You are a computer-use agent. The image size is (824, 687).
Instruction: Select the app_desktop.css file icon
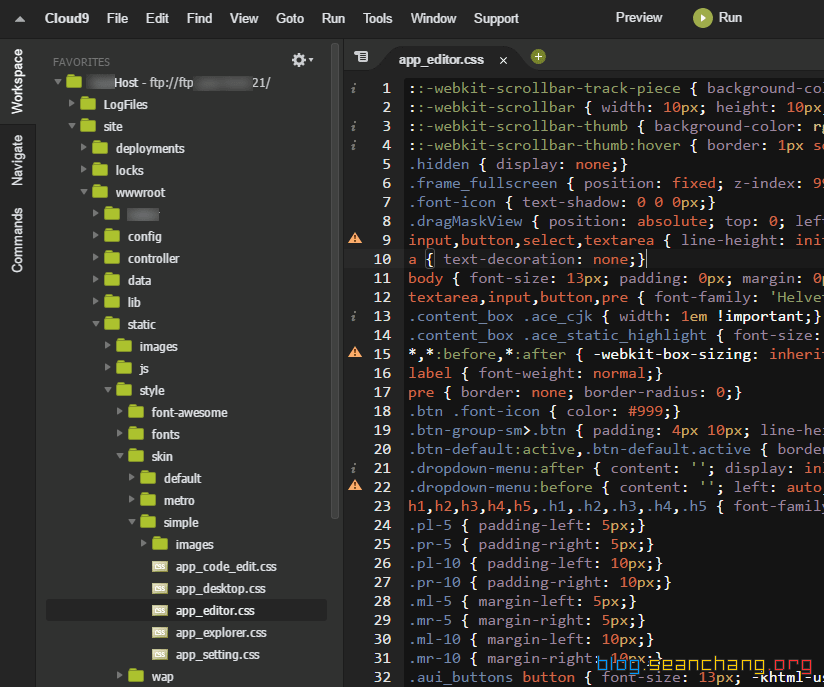[160, 588]
